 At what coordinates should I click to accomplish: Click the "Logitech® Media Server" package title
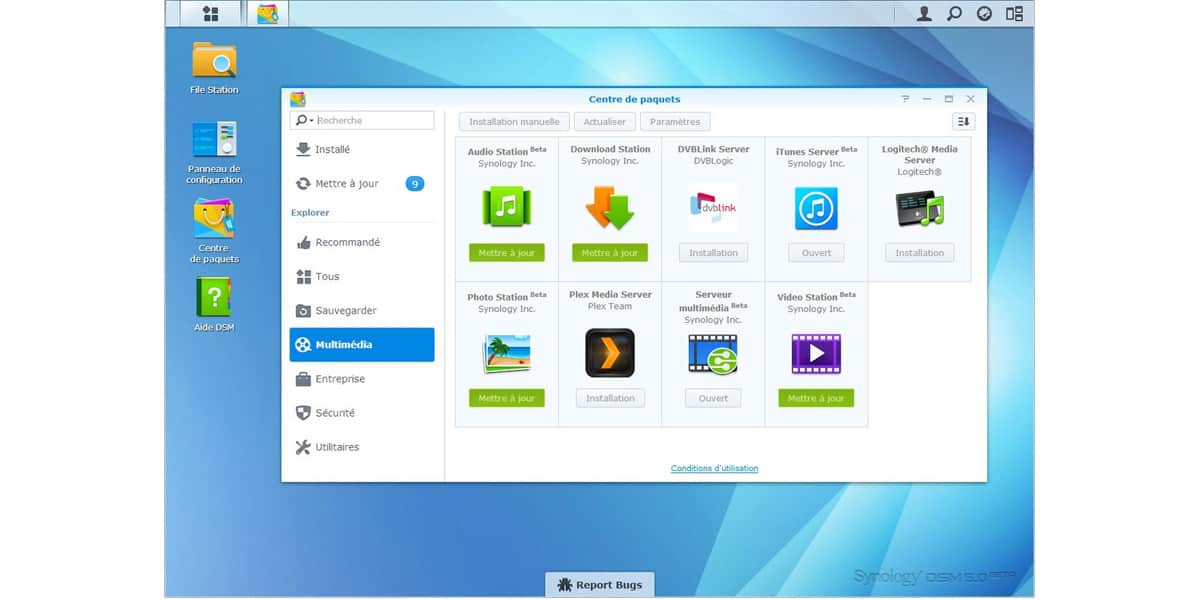(920, 154)
